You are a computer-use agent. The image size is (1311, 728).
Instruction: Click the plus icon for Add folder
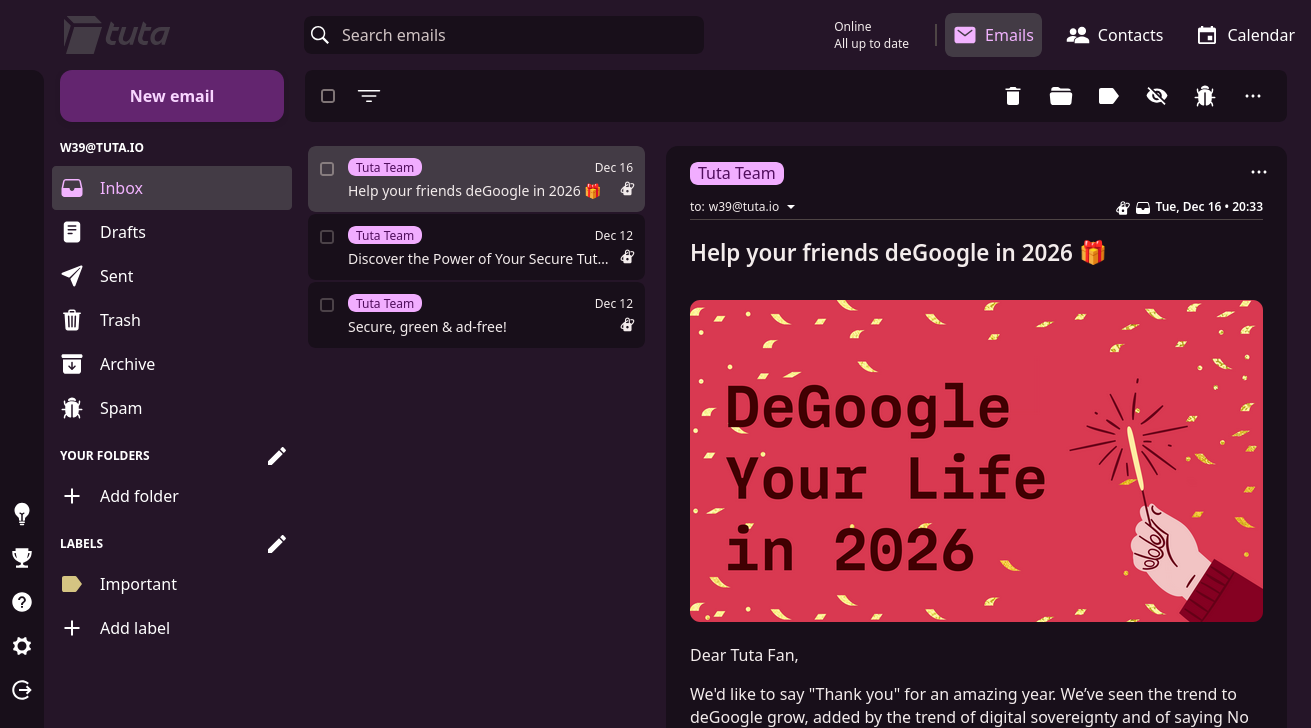coord(72,496)
